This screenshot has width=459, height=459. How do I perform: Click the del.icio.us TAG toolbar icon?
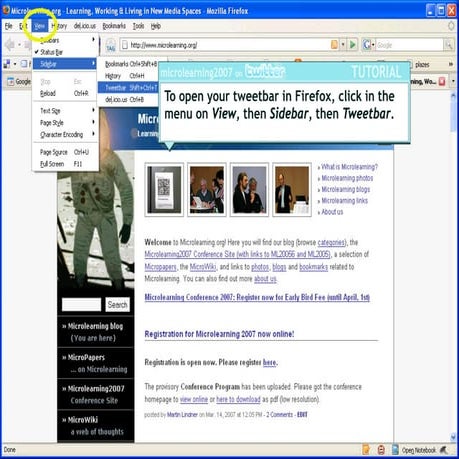click(x=111, y=45)
